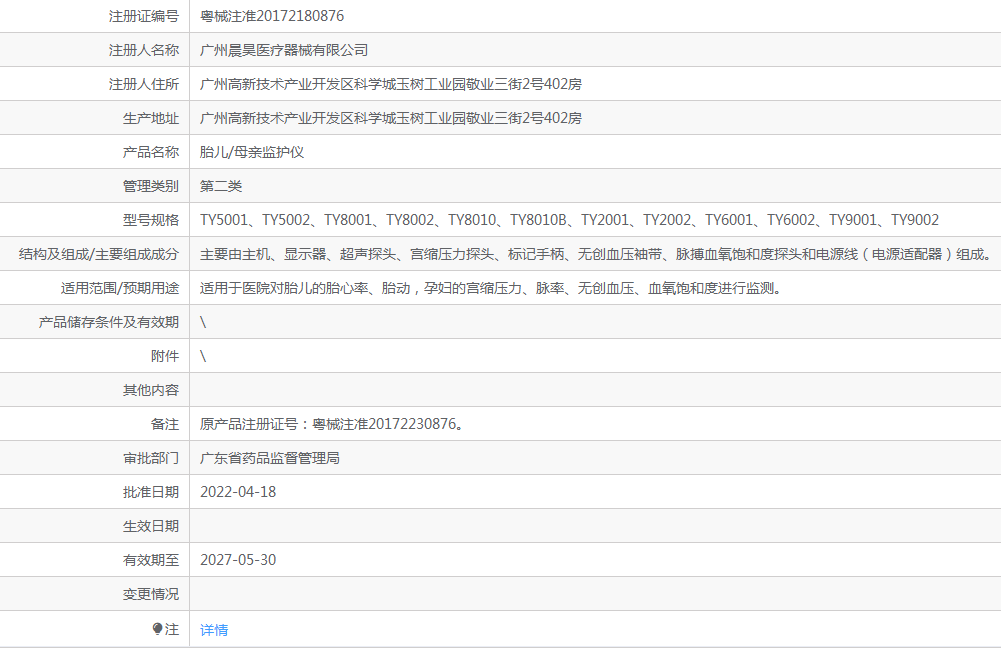Click the 其他内容 label
The height and width of the screenshot is (649, 1001).
(151, 390)
